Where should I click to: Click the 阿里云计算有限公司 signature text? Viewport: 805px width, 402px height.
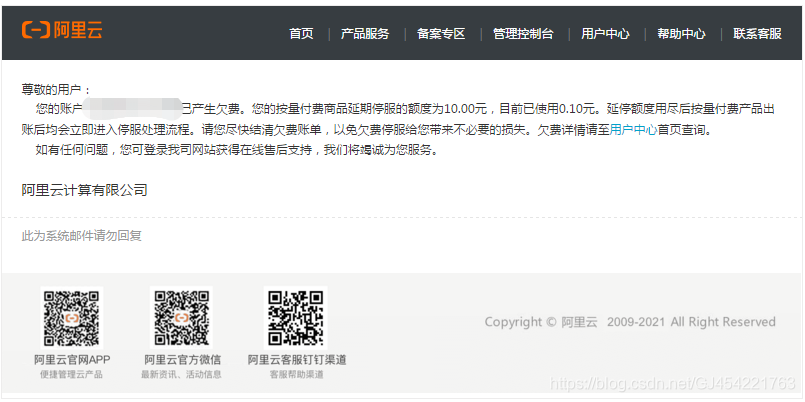[85, 190]
